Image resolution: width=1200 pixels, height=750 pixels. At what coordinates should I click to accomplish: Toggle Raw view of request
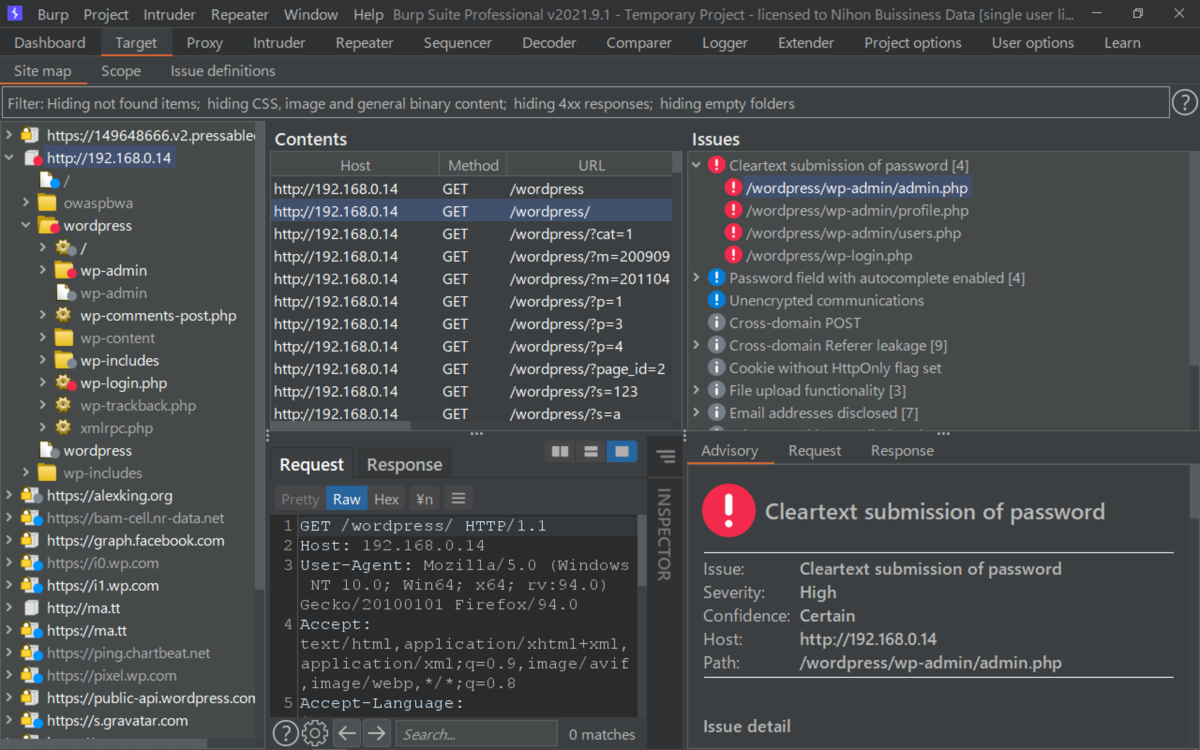tap(347, 498)
